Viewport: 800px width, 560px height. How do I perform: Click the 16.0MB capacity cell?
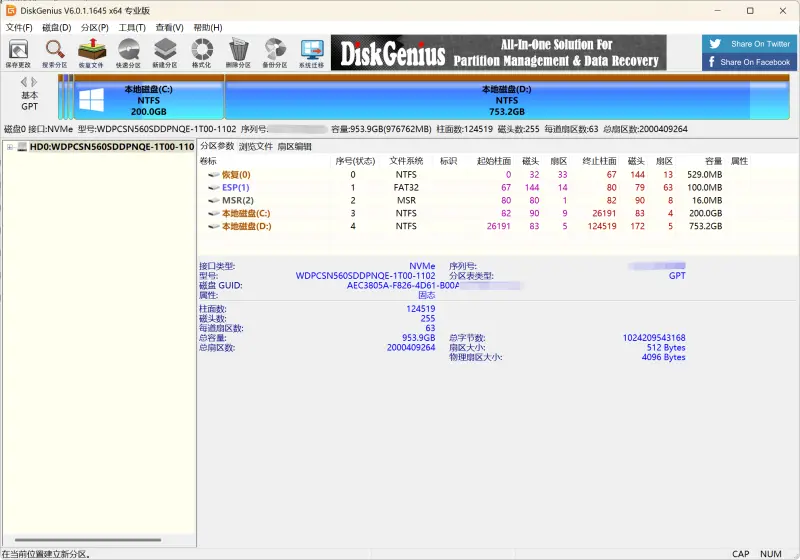click(x=707, y=200)
